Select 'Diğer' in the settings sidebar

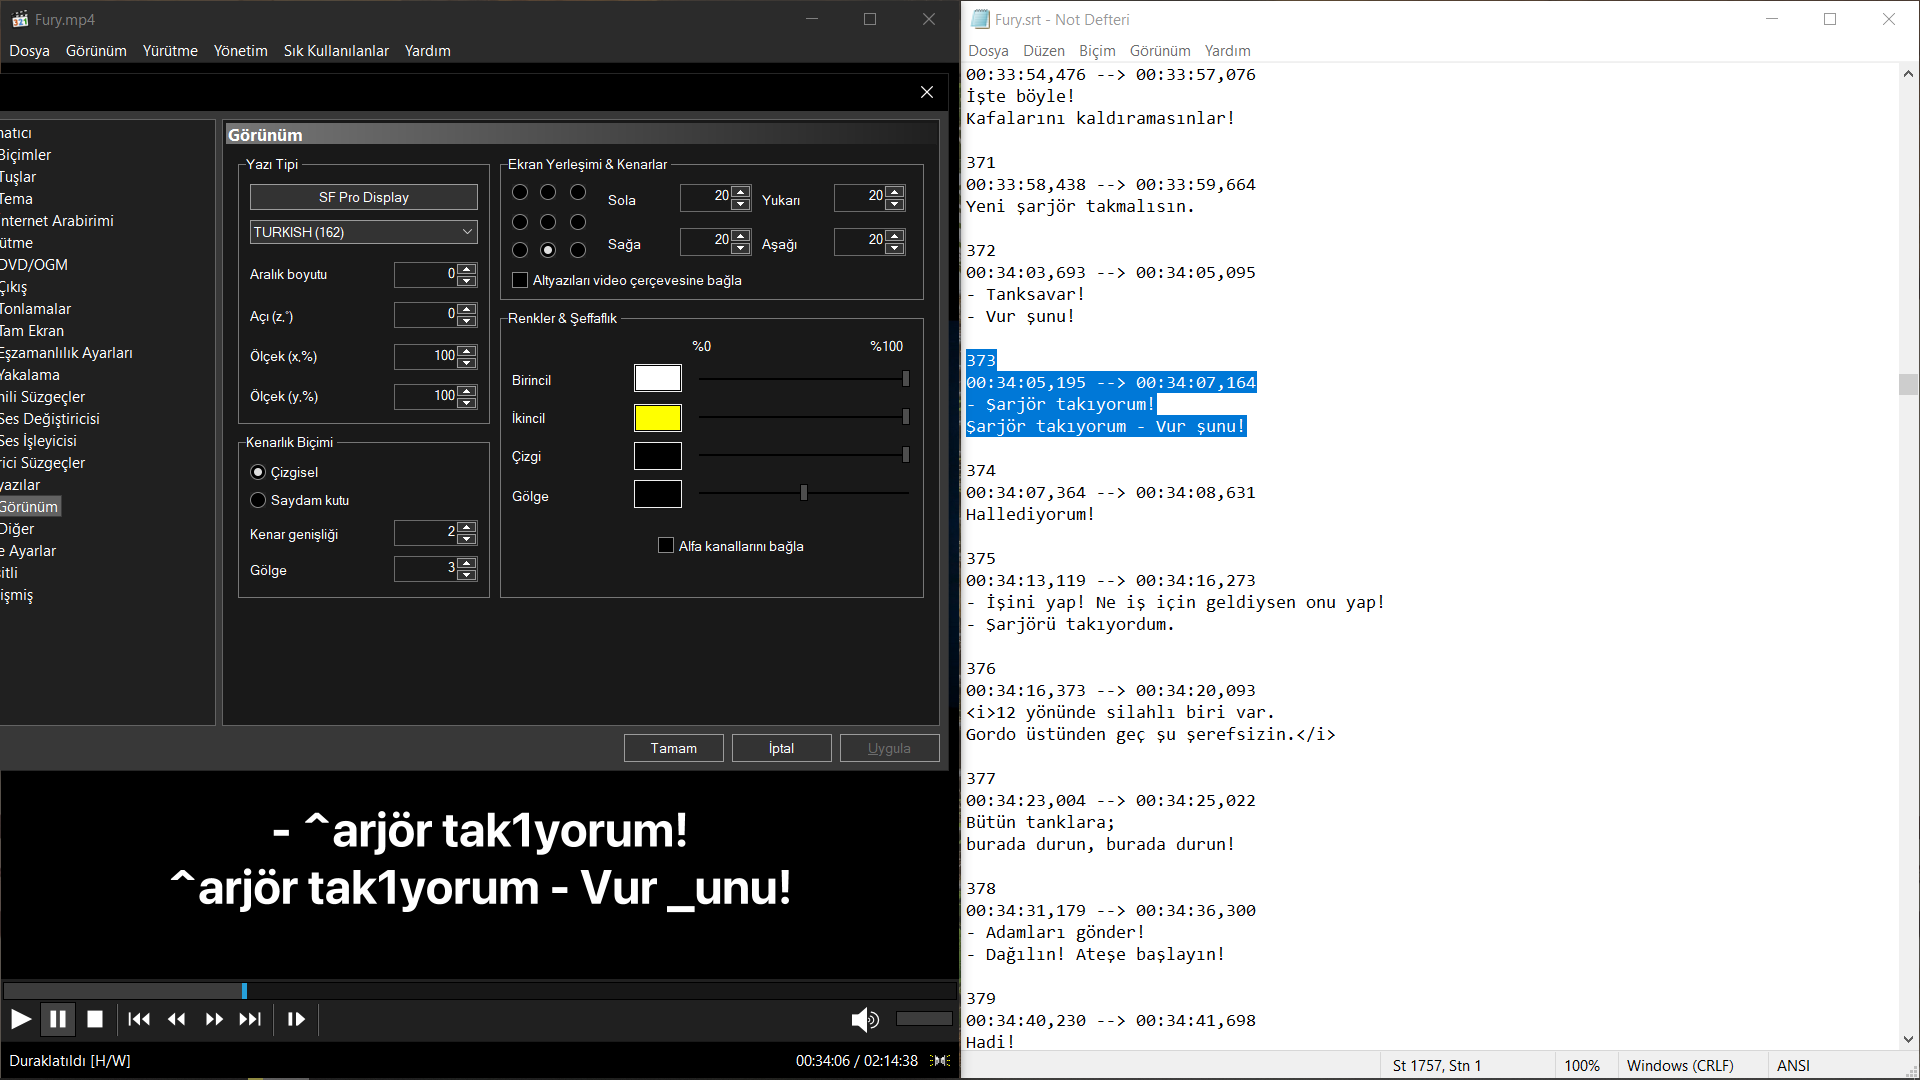tap(17, 528)
